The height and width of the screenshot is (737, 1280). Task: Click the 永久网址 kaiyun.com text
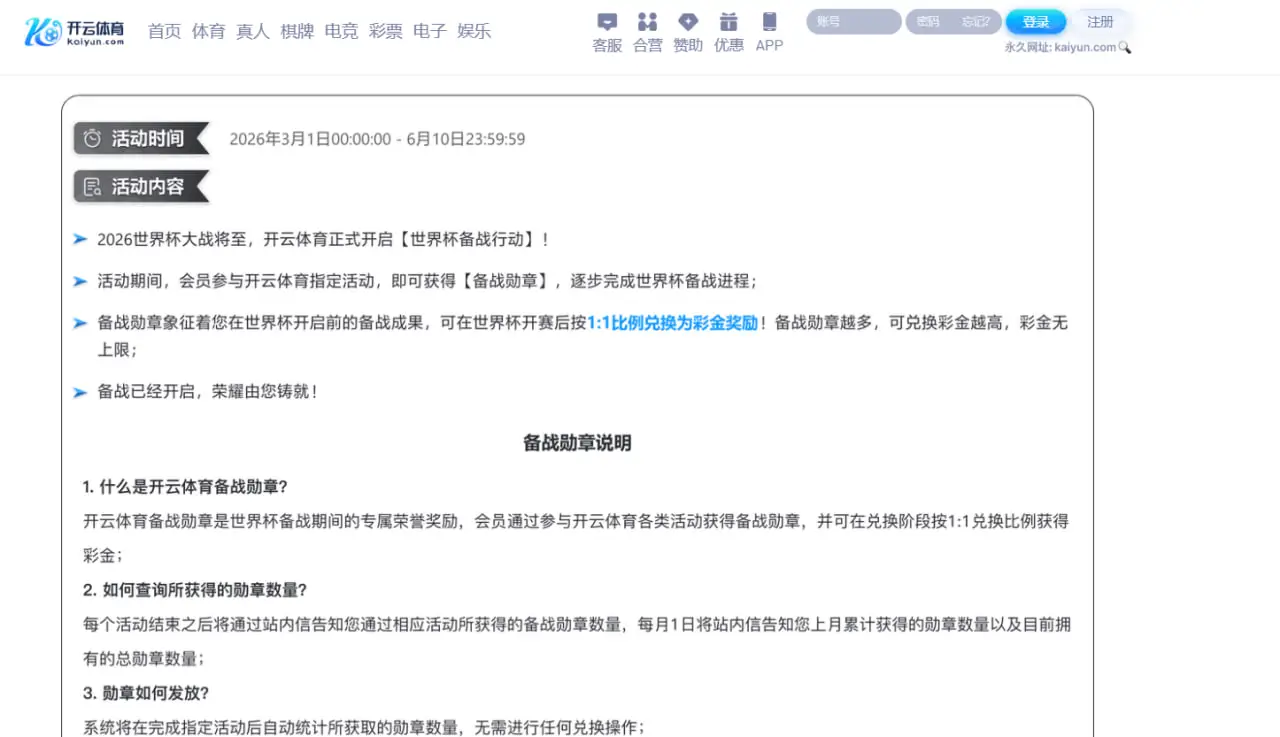1060,47
